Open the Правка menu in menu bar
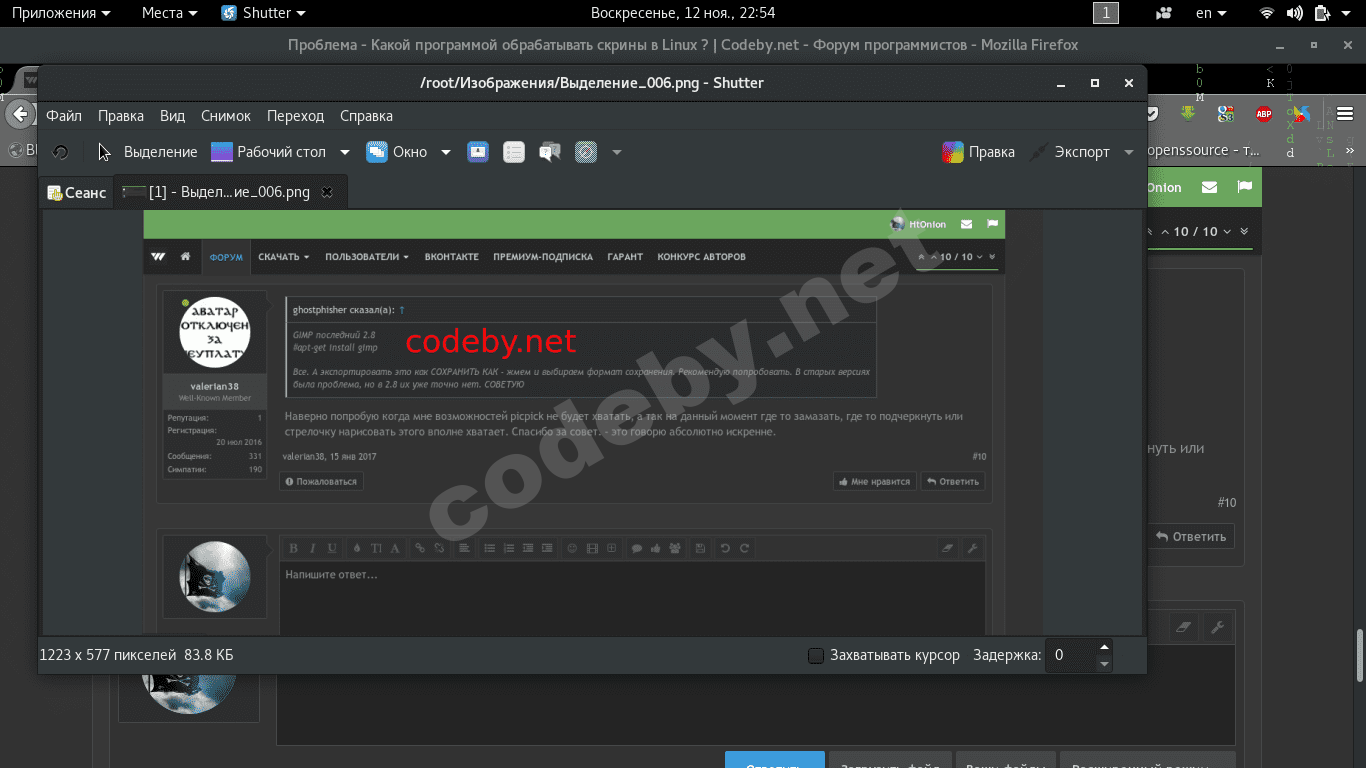Screen dimensions: 1366x768 point(121,116)
